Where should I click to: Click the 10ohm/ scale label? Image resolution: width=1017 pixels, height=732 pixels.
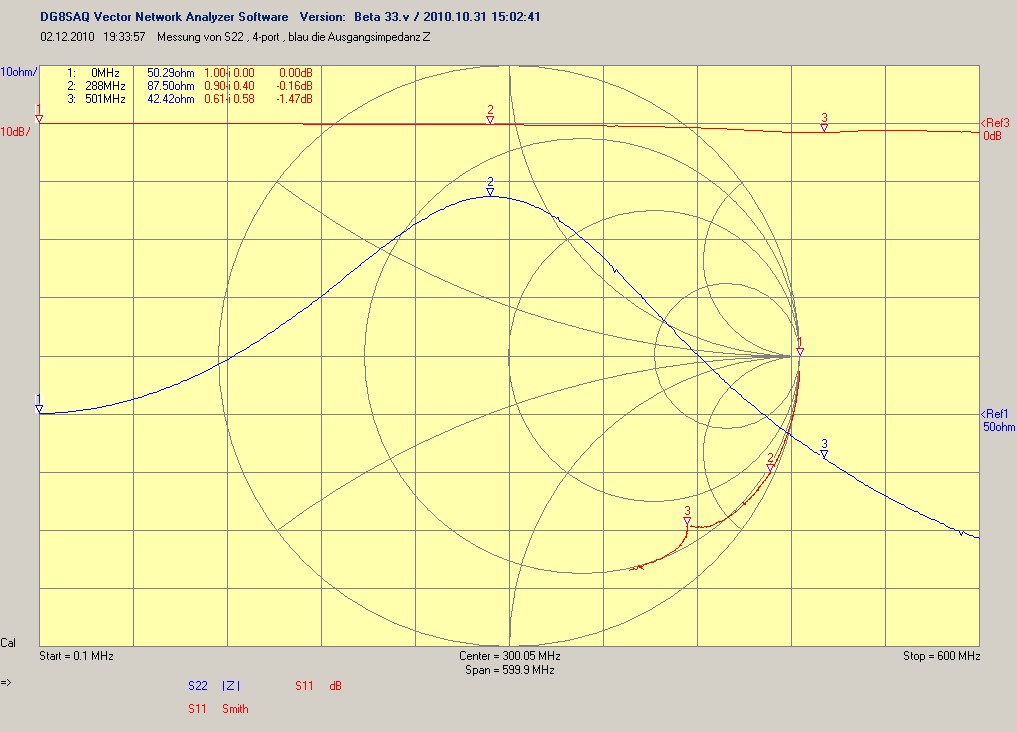tap(19, 72)
